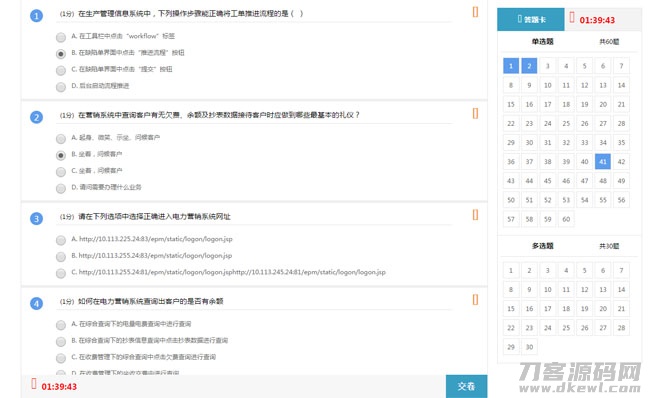This screenshot has width=650, height=398.
Task: Jump to multi-choice question 7 under 多选题
Action: point(621,270)
